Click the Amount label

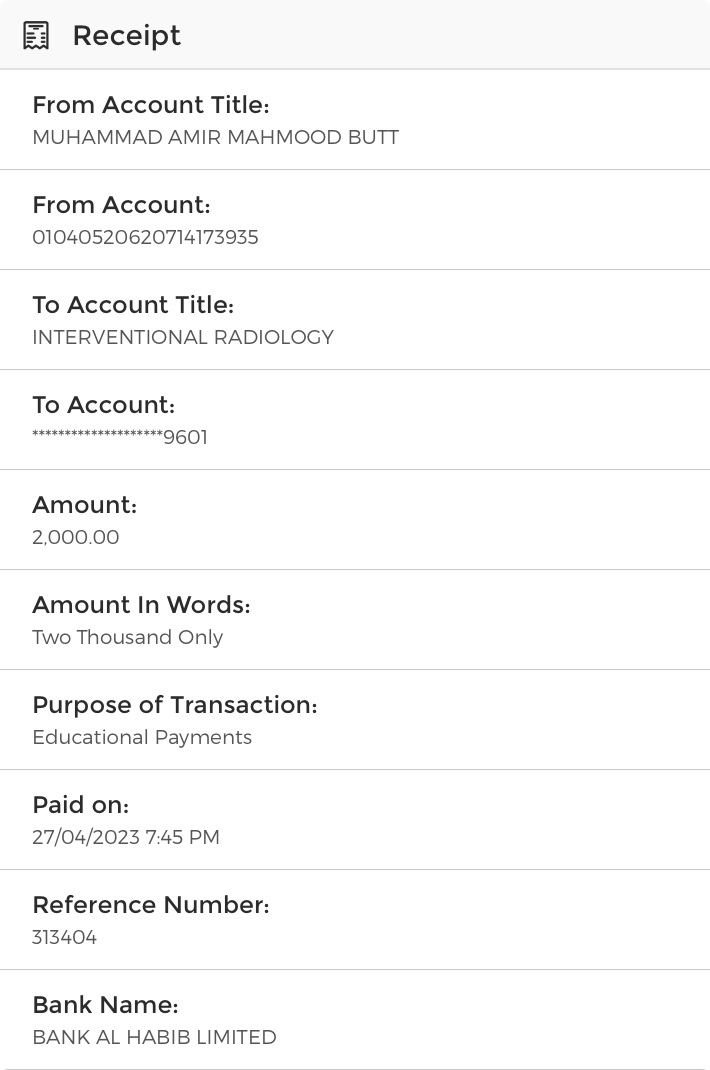coord(84,505)
